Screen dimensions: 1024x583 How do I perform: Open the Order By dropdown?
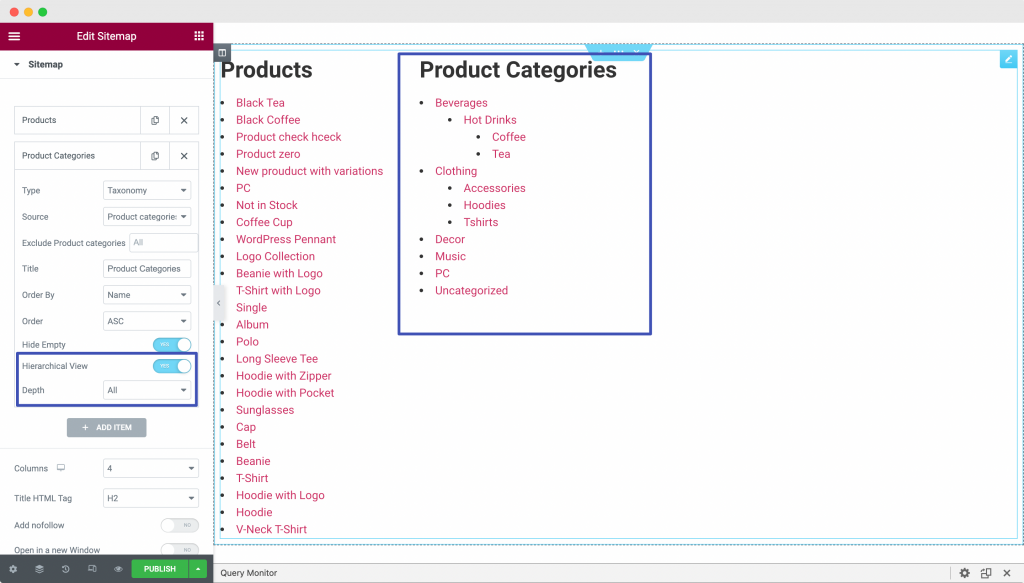click(x=147, y=295)
